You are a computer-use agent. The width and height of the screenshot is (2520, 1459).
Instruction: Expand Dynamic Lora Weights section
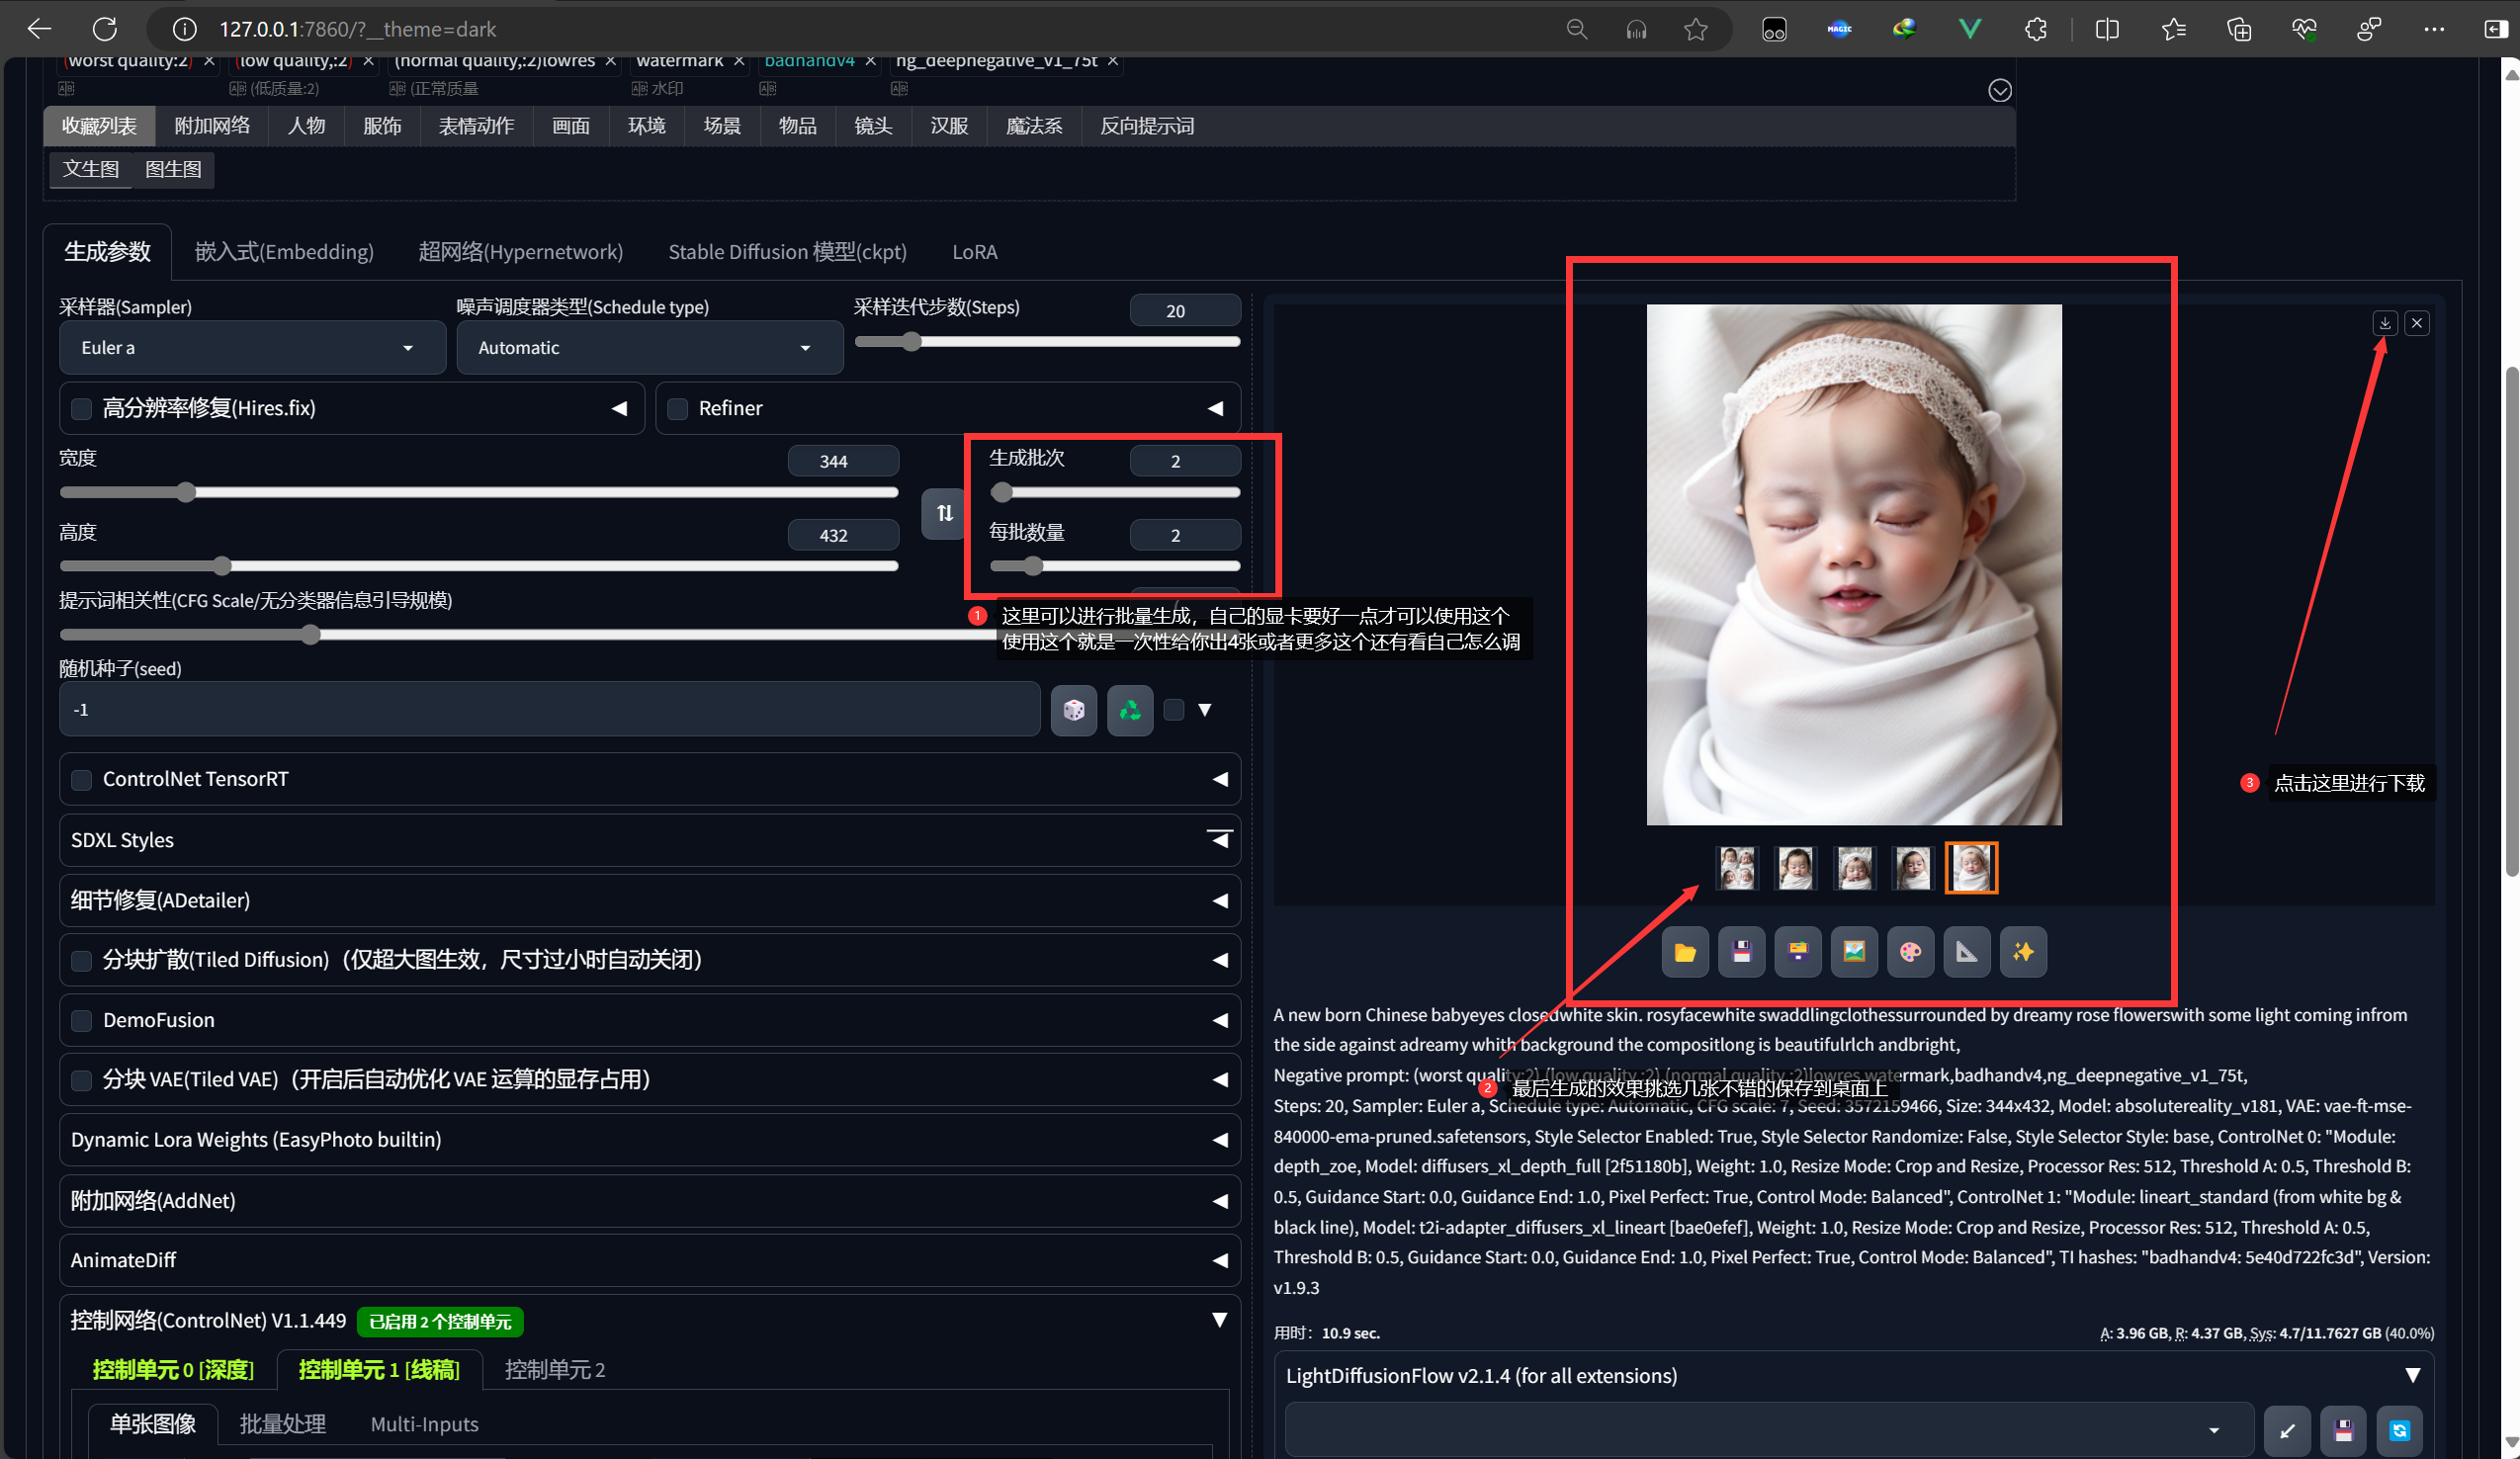(x=650, y=1140)
